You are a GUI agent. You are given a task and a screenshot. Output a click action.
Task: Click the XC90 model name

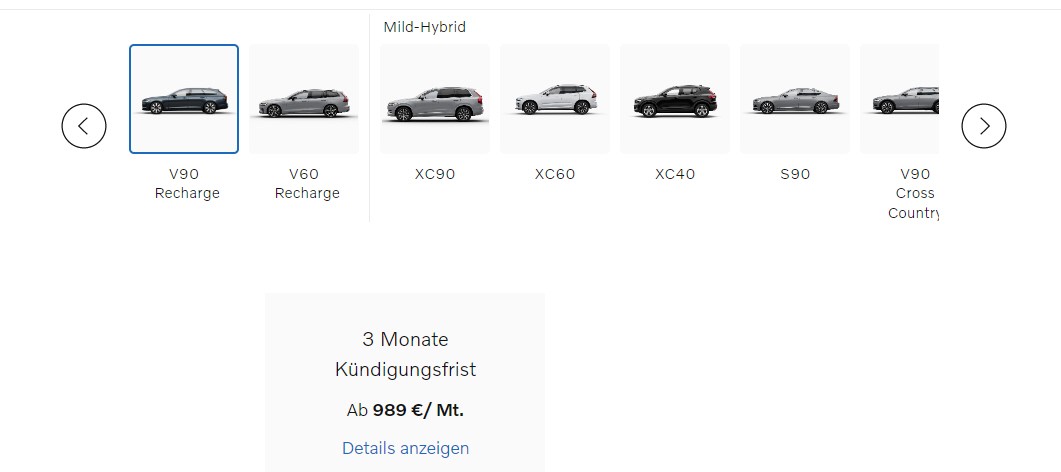(x=435, y=174)
